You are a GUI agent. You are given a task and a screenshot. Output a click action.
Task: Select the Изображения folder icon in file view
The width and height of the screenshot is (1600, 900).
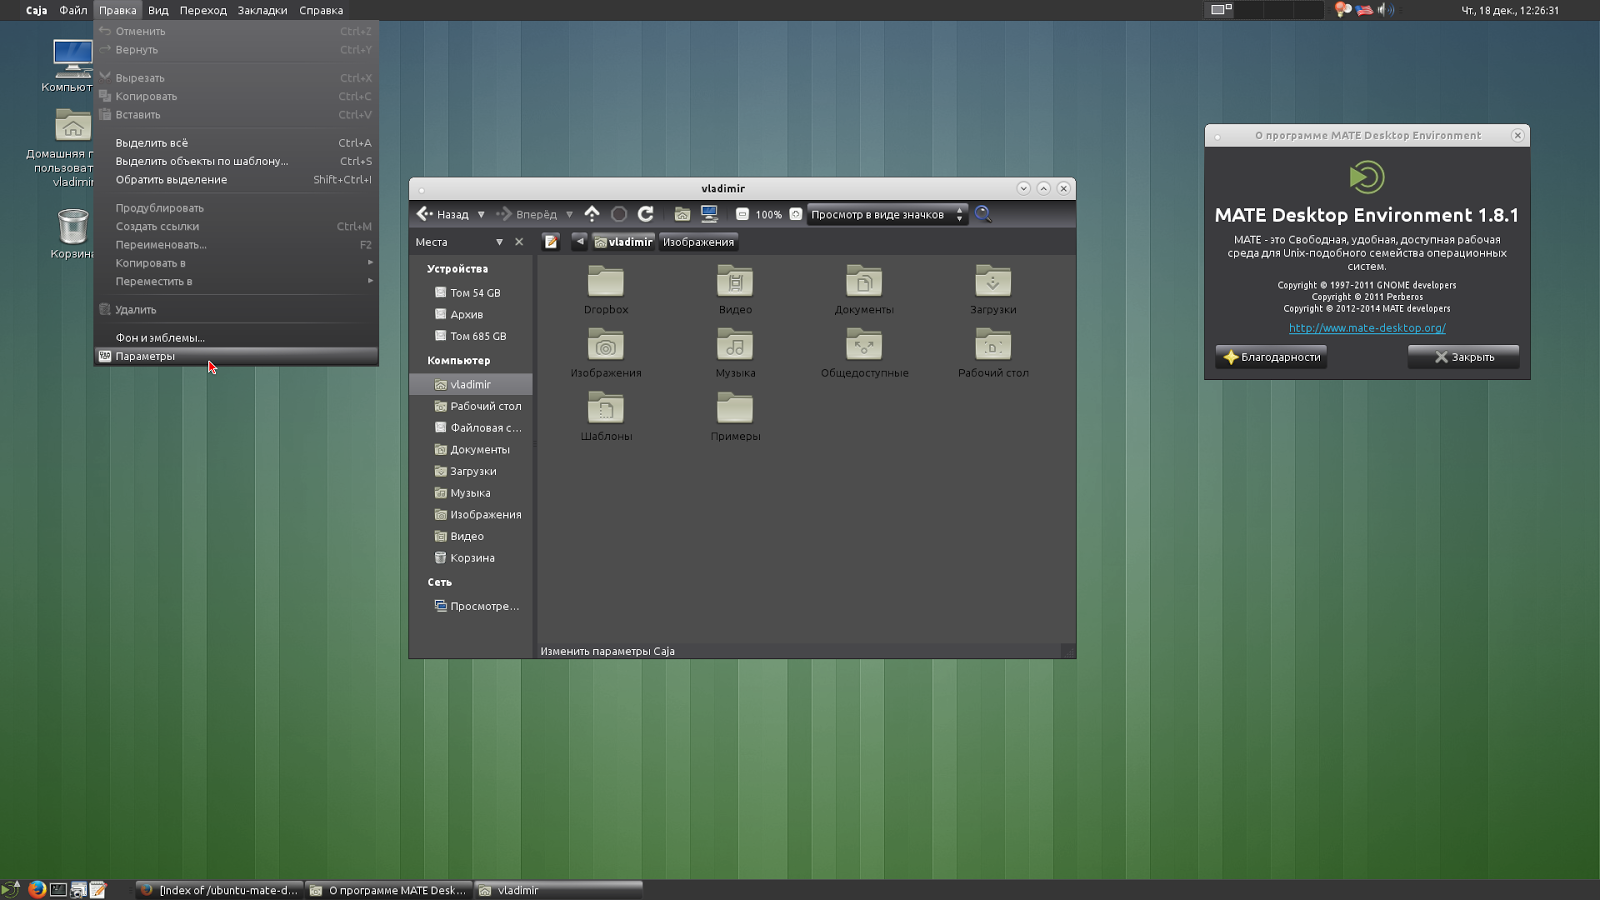[606, 345]
